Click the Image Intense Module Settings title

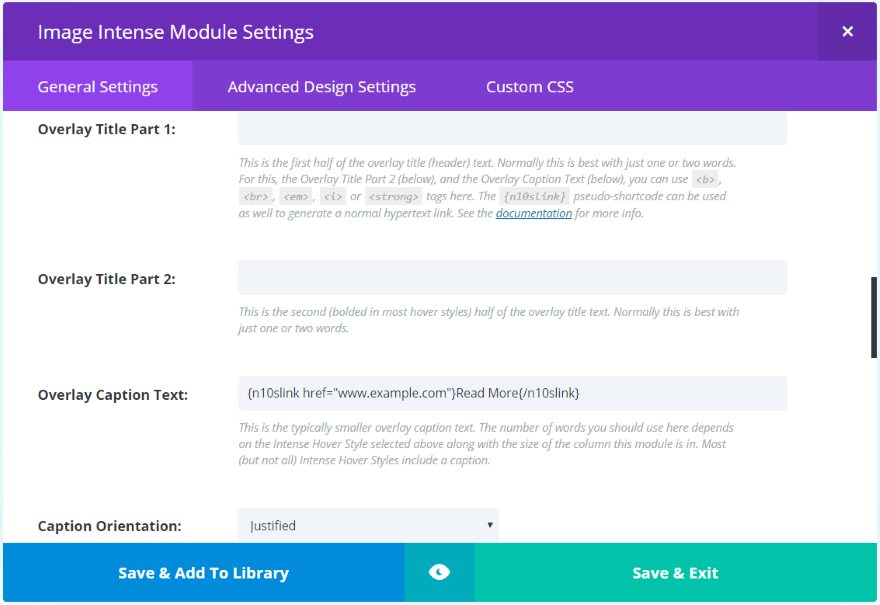click(176, 32)
